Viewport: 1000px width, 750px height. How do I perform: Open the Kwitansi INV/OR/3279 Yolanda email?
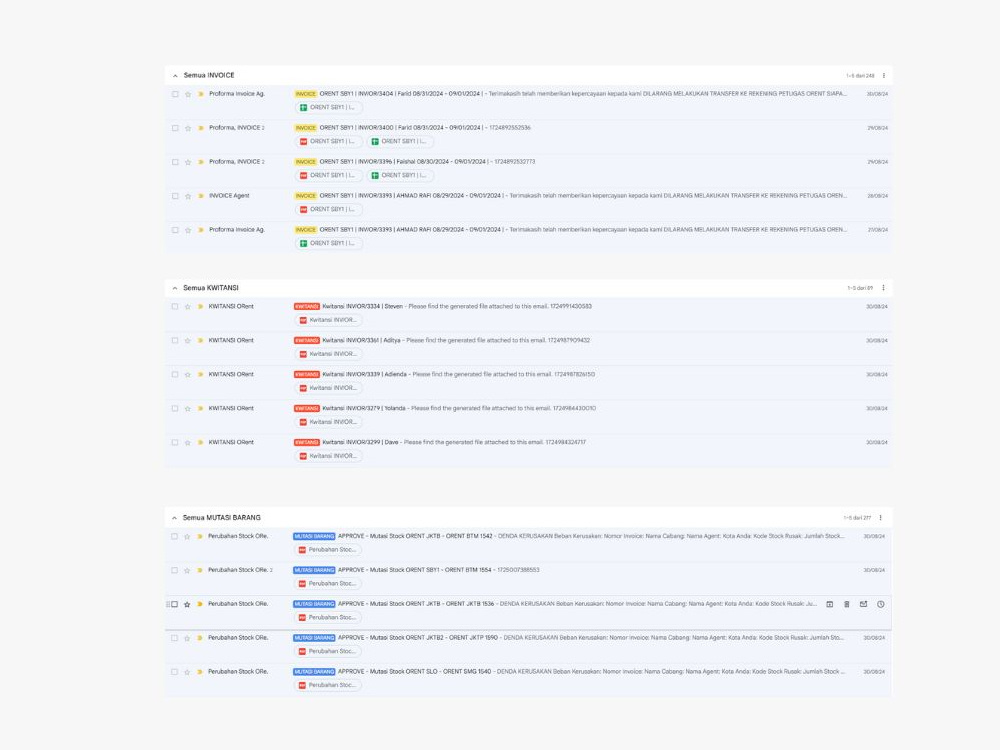coord(529,415)
